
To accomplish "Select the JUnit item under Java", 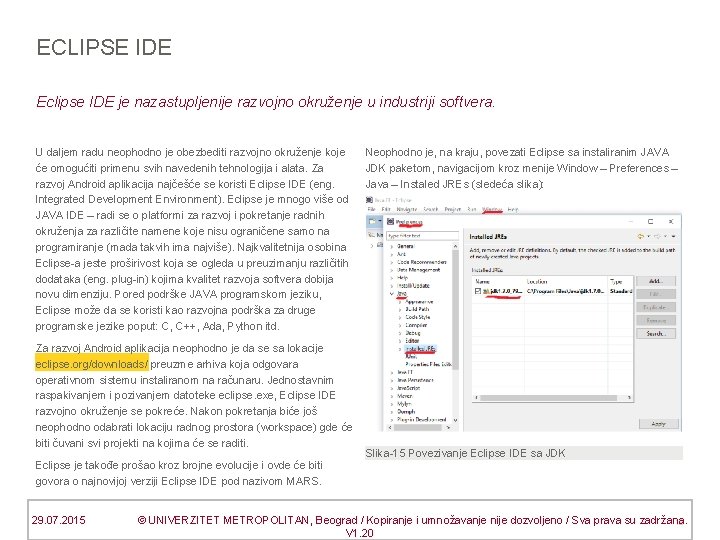I will [x=411, y=356].
